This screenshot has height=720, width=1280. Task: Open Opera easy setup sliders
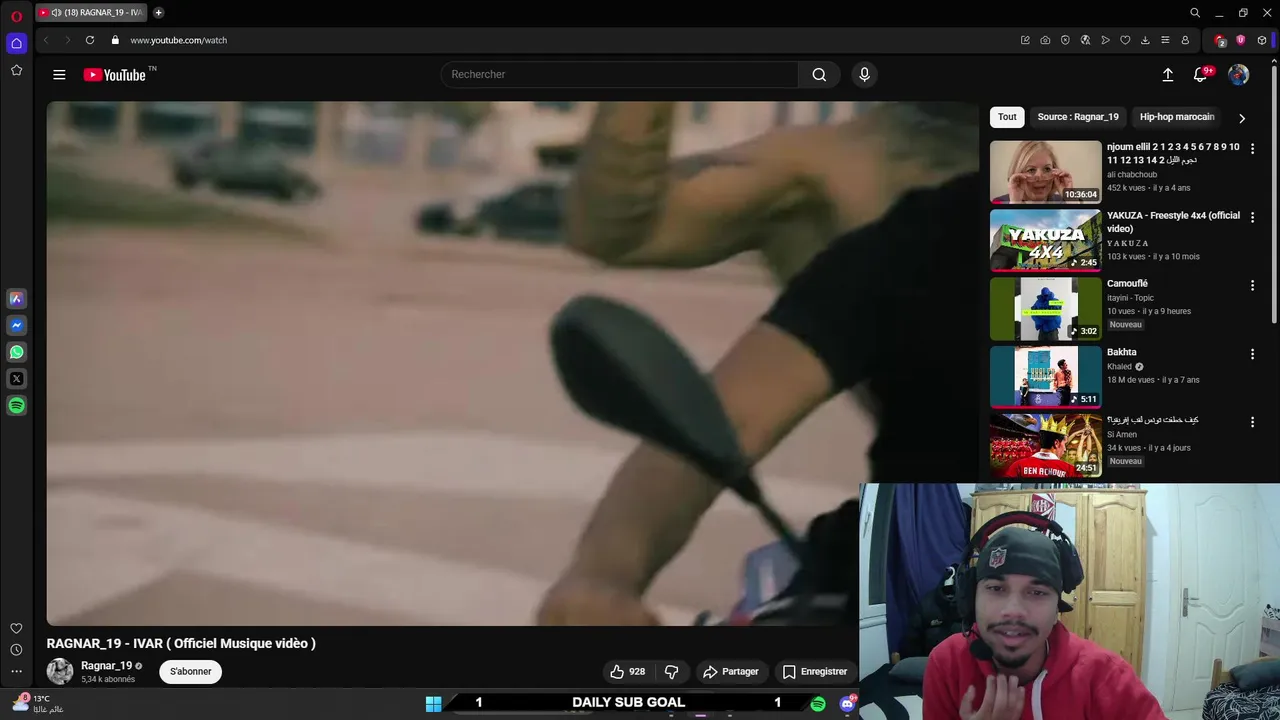(x=1165, y=40)
